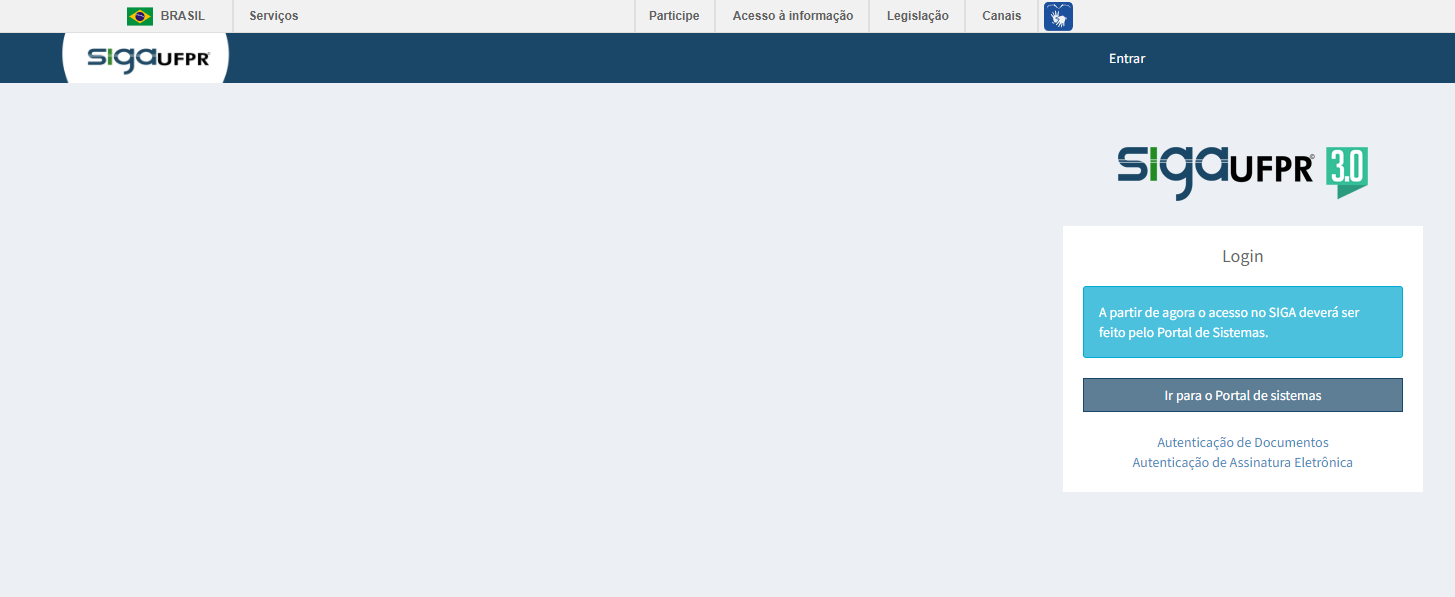This screenshot has width=1455, height=597.
Task: Click Entrar in the blue navigation bar
Action: pos(1126,59)
